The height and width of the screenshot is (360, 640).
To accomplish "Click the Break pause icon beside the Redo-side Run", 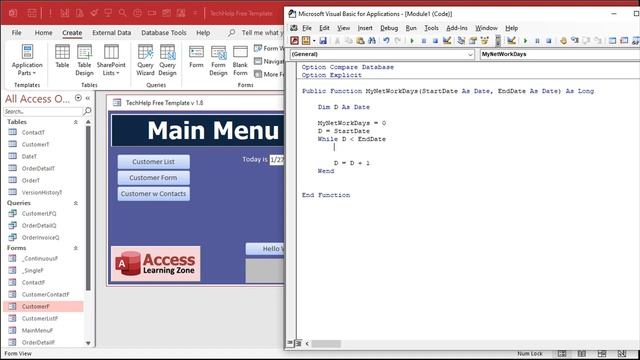I will click(x=424, y=40).
